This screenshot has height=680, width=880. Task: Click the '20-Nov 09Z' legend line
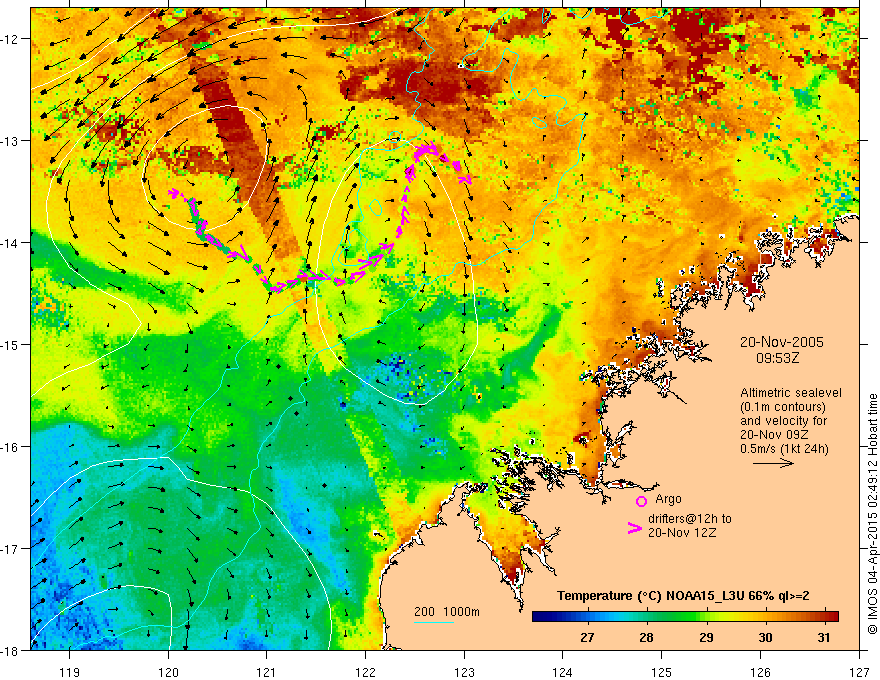pyautogui.click(x=776, y=435)
